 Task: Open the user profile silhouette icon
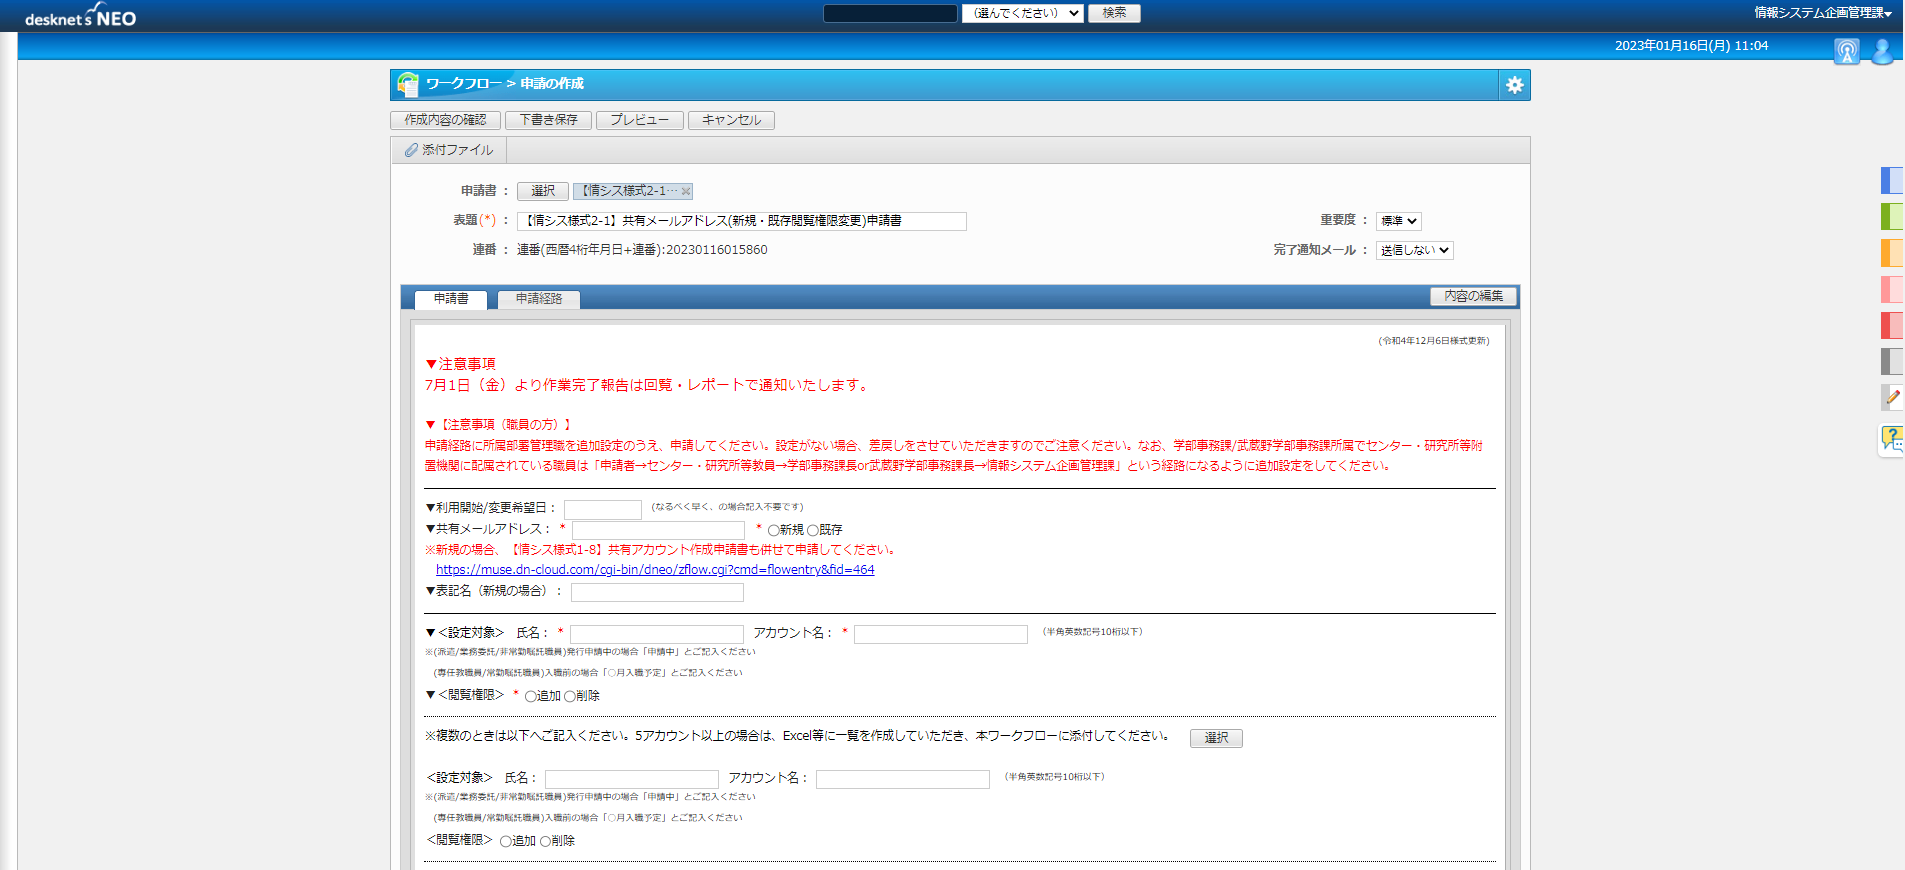pyautogui.click(x=1882, y=51)
